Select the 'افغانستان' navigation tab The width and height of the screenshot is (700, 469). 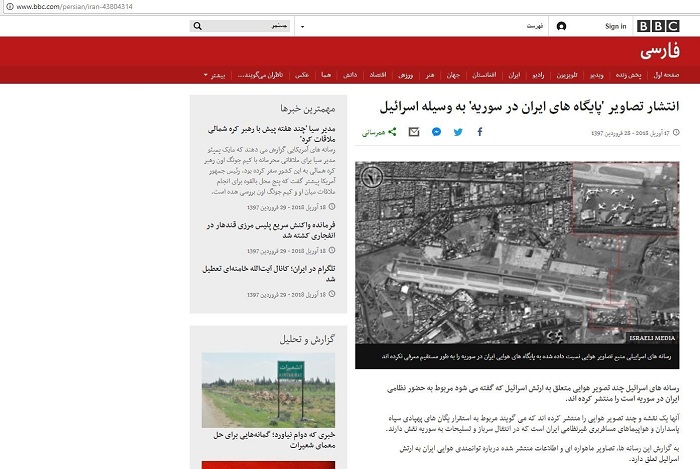[x=484, y=75]
